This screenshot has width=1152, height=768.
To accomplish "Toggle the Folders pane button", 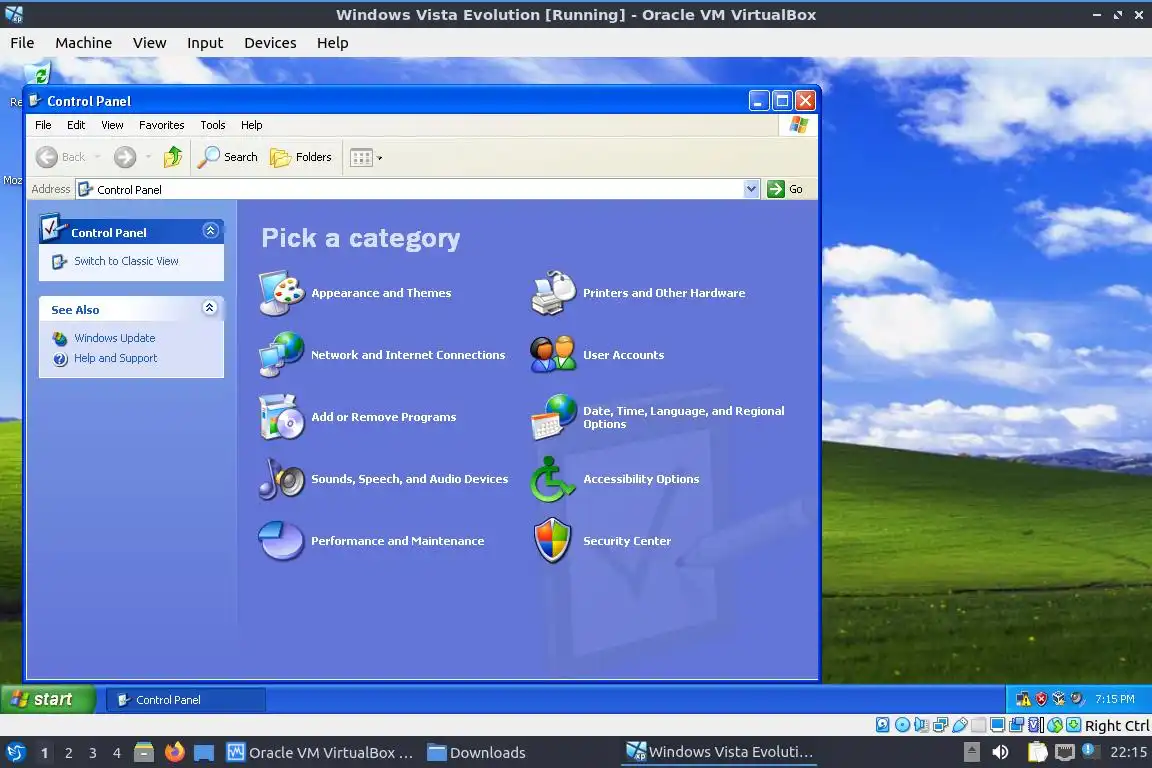I will coord(300,157).
